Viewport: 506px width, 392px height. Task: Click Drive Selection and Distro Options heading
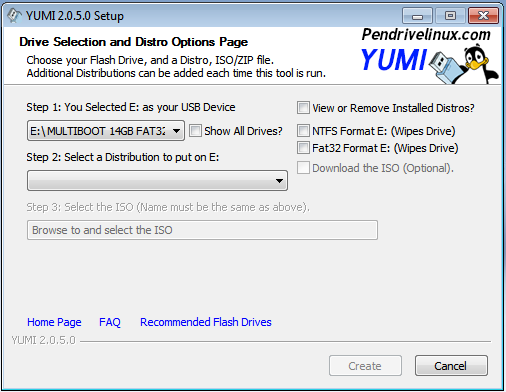133,42
